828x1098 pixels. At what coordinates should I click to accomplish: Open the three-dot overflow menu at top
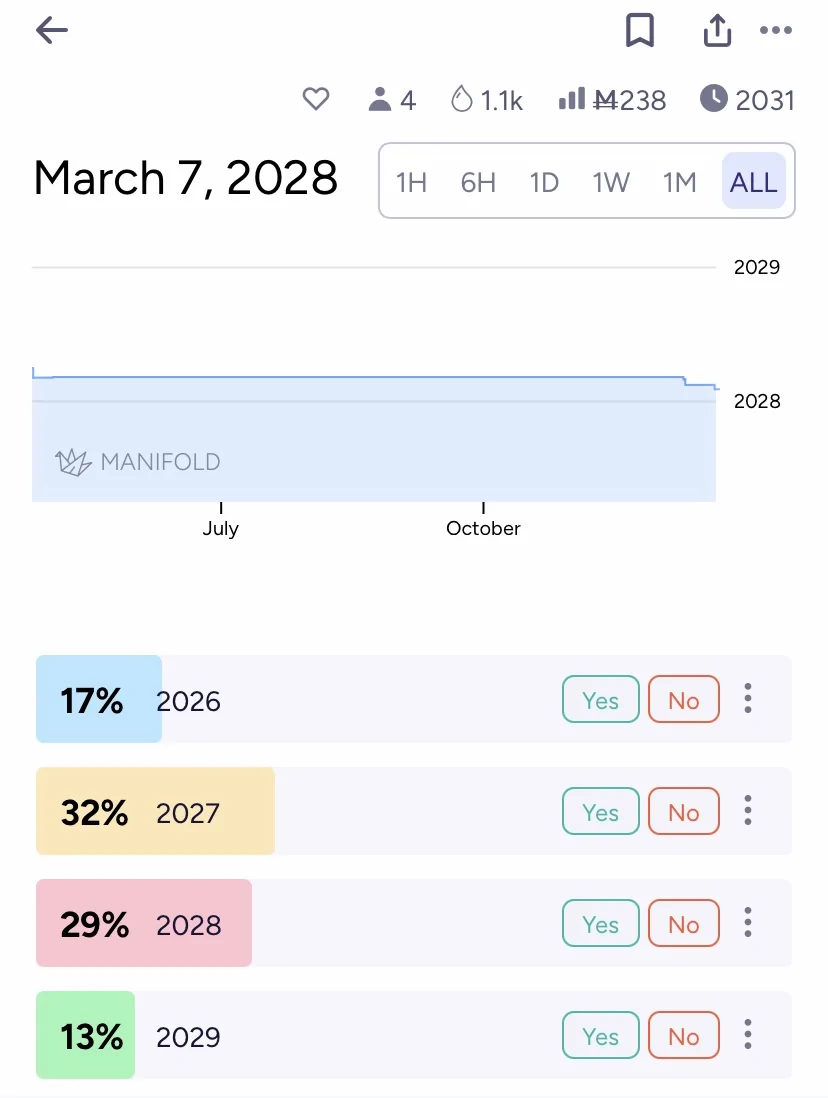[776, 31]
